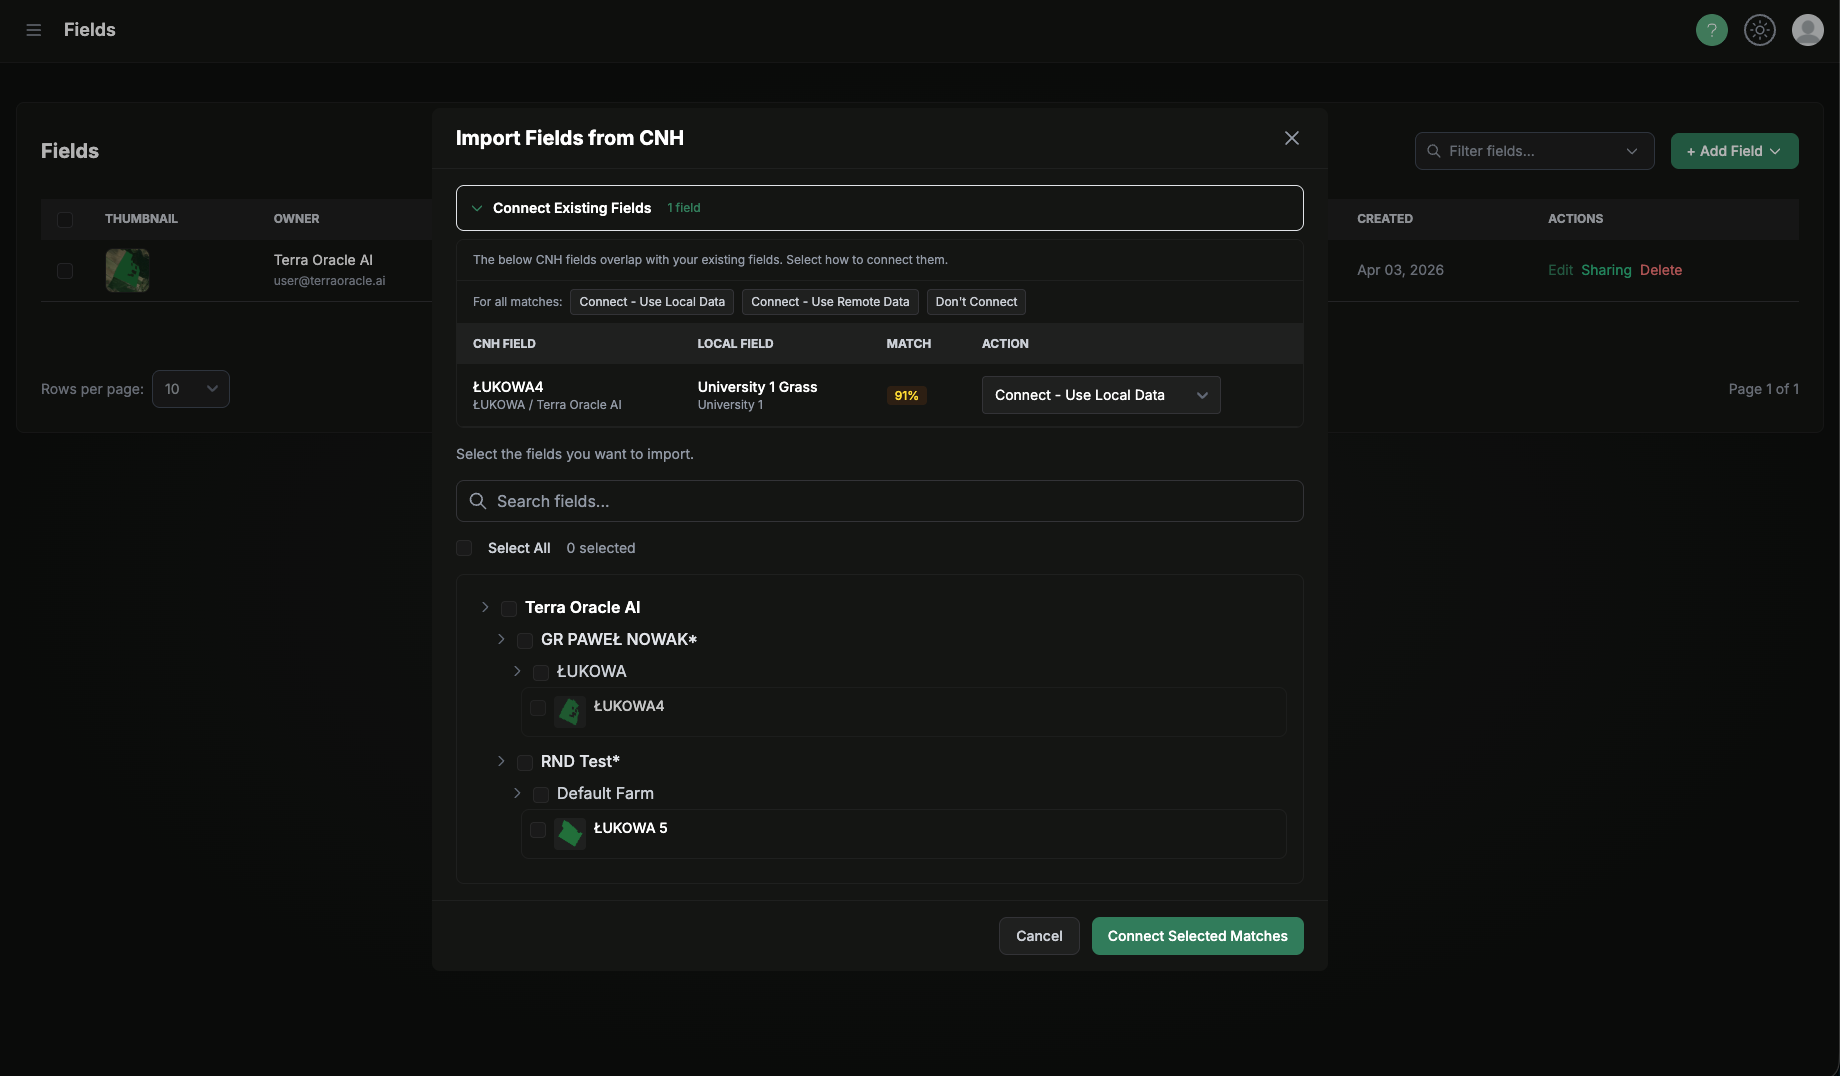Close the Import Fields from CNH dialog
This screenshot has width=1840, height=1076.
[x=1291, y=138]
